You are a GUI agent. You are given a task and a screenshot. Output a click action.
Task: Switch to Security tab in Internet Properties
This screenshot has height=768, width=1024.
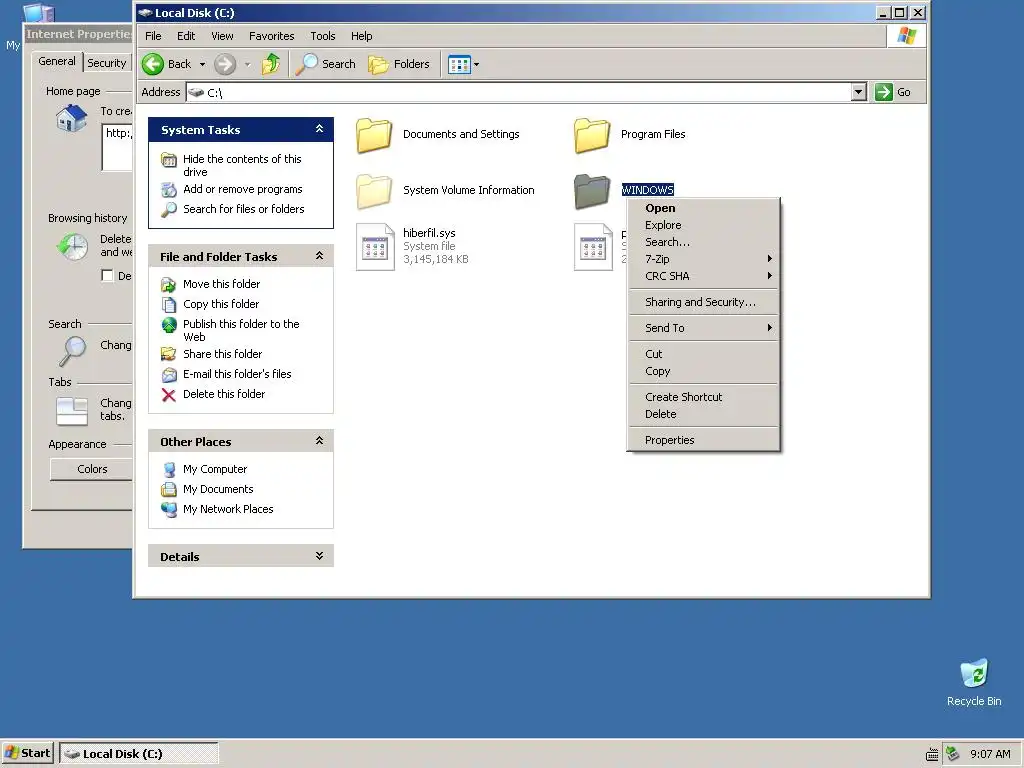106,63
